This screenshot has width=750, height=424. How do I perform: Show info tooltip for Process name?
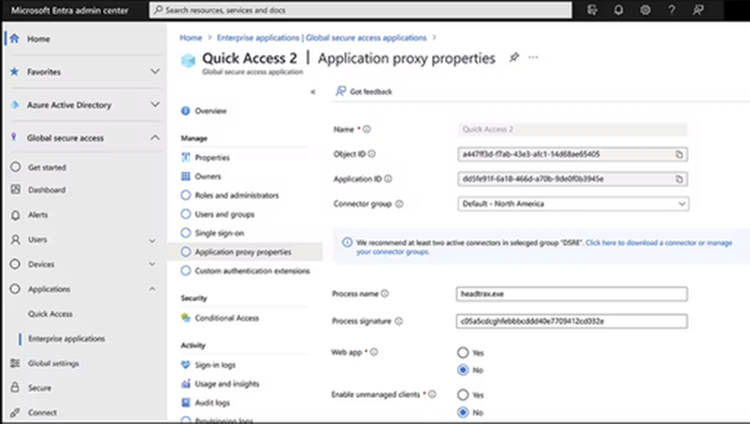pyautogui.click(x=385, y=293)
